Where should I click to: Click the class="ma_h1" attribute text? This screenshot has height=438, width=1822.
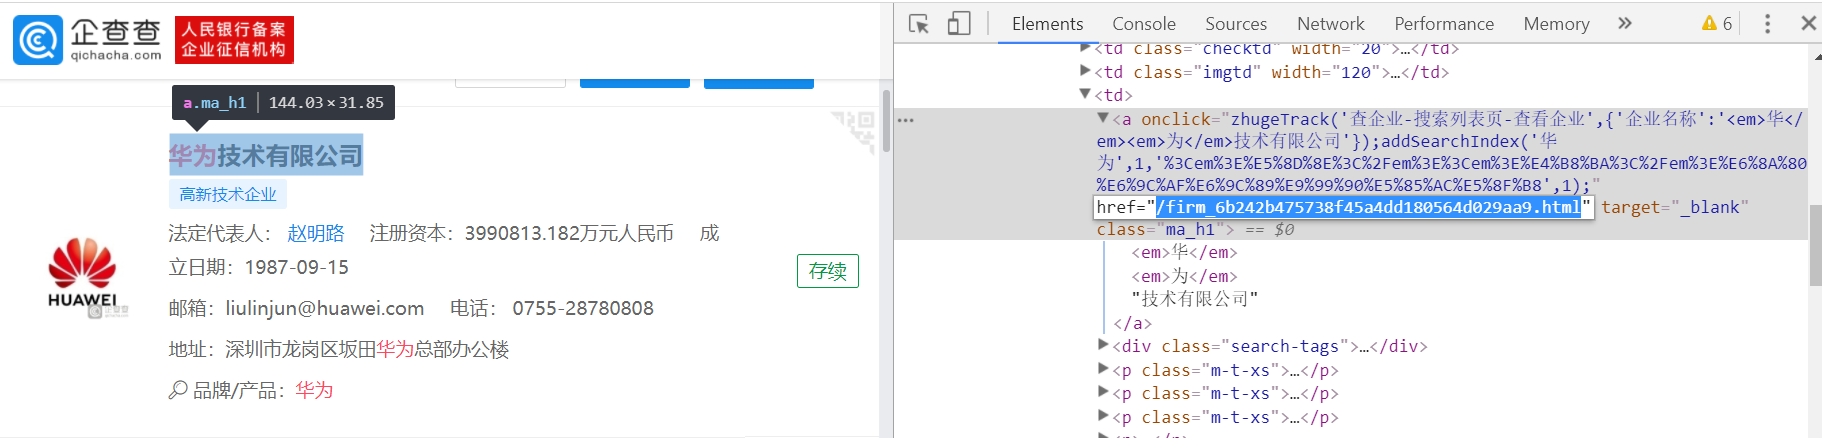(x=1160, y=229)
